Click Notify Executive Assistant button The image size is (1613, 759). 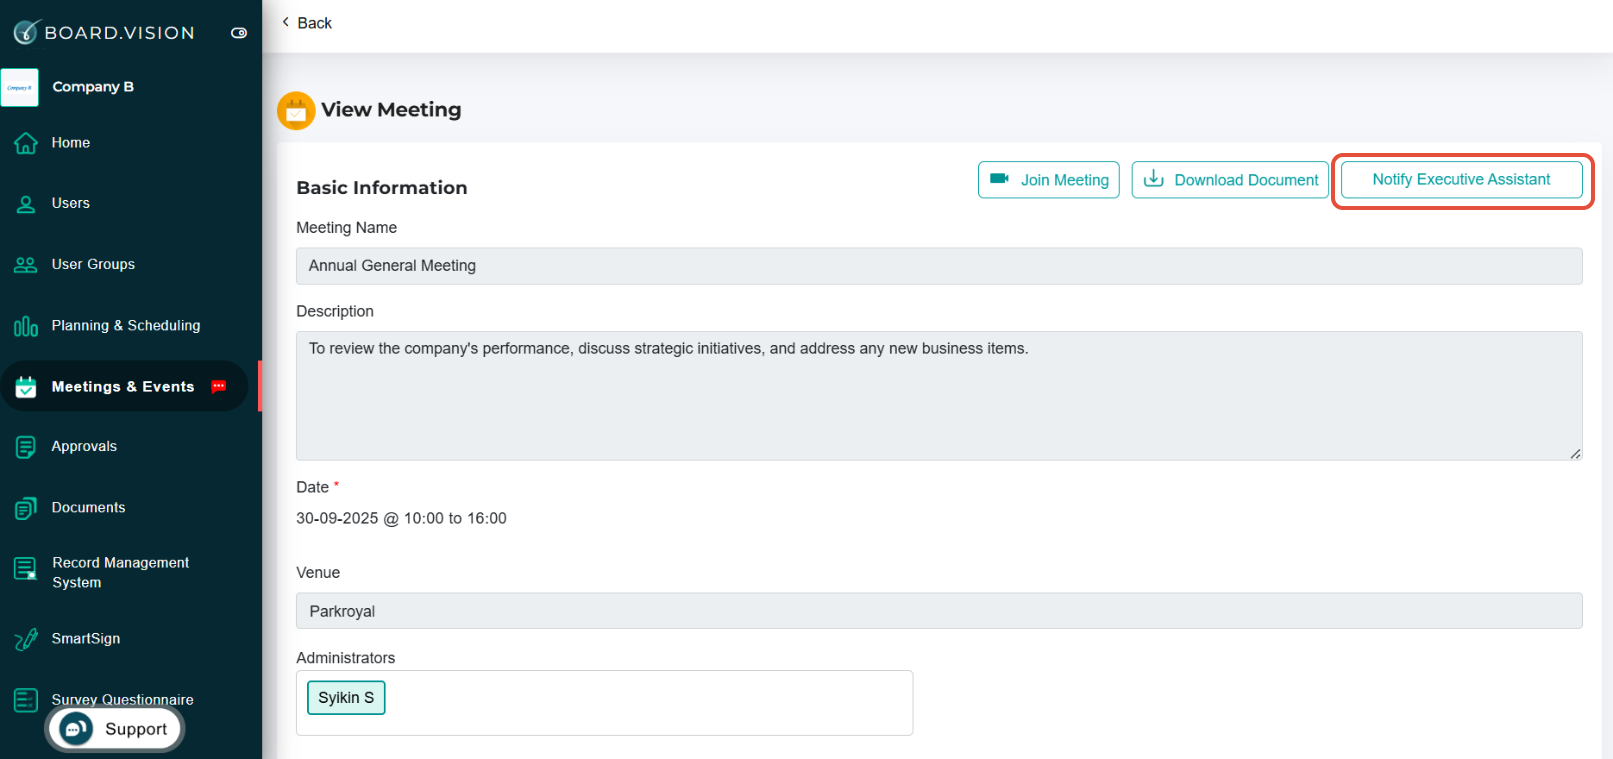coord(1461,180)
